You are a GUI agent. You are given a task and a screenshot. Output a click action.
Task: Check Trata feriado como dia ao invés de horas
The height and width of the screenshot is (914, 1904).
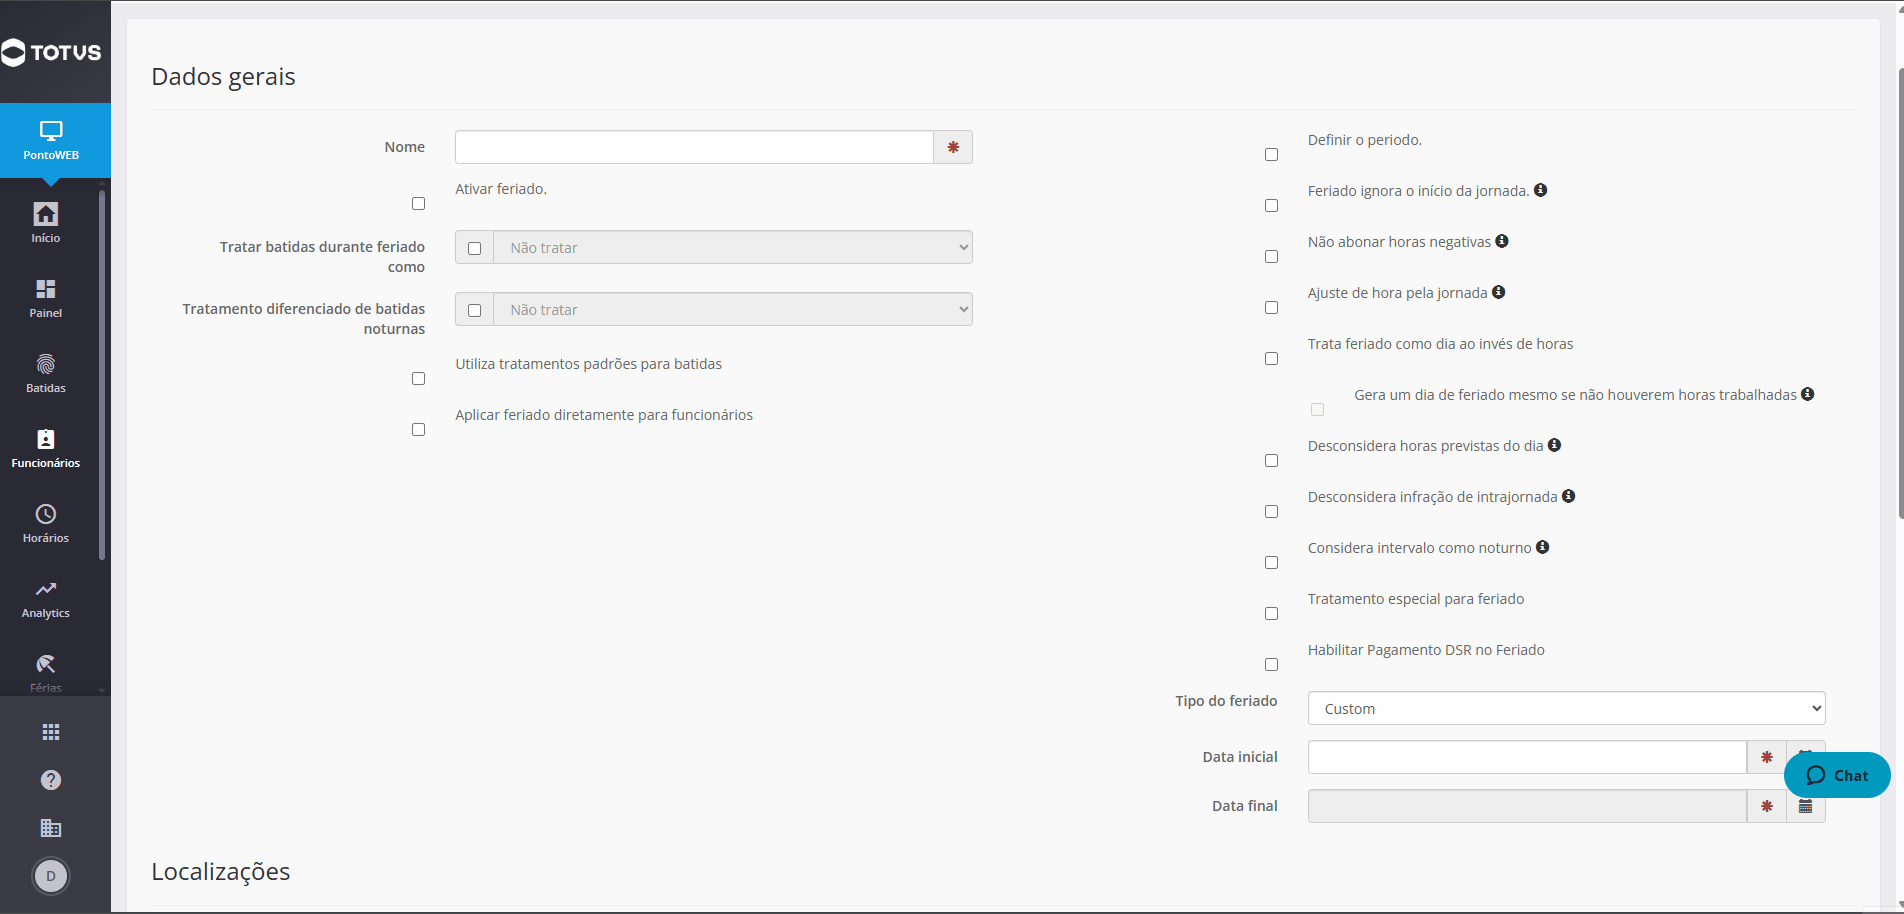[x=1271, y=359]
